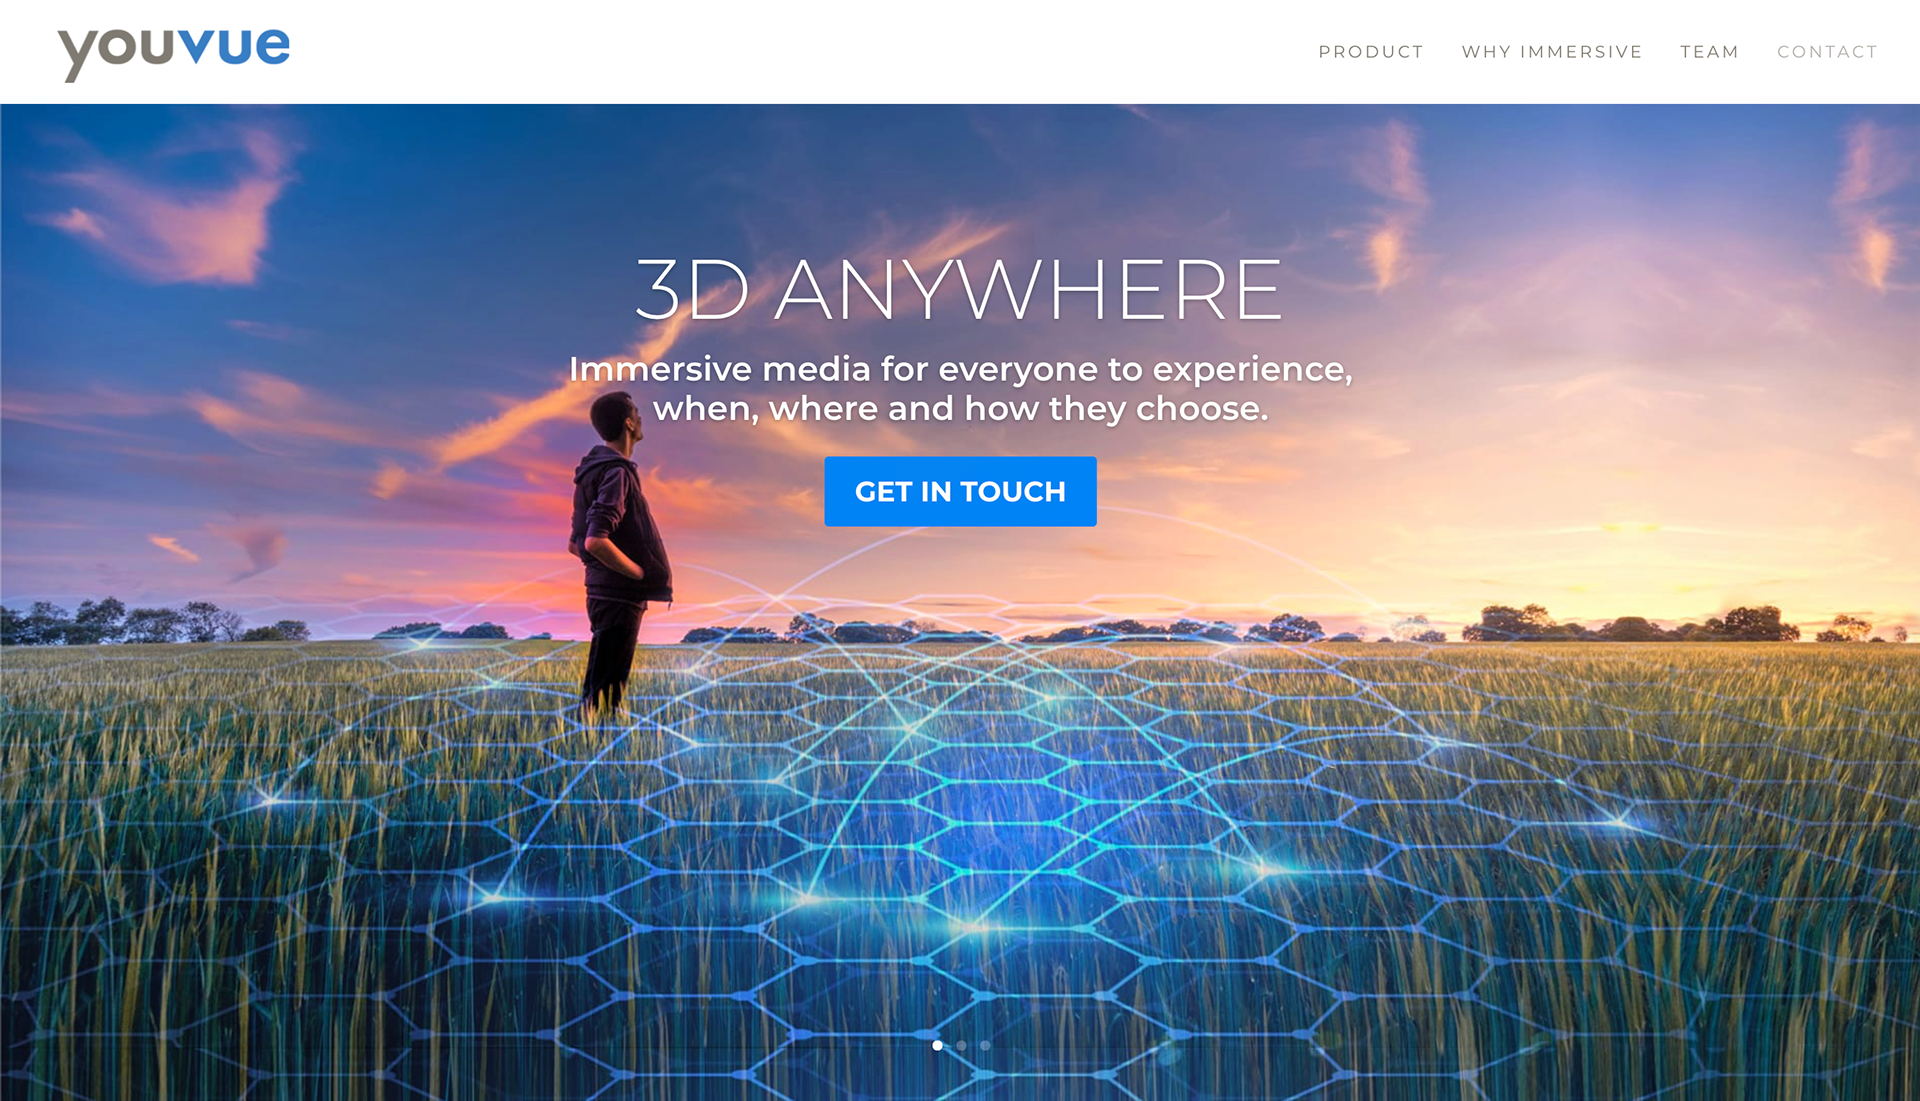1920x1101 pixels.
Task: Select the first active carousel dot
Action: pos(937,1045)
